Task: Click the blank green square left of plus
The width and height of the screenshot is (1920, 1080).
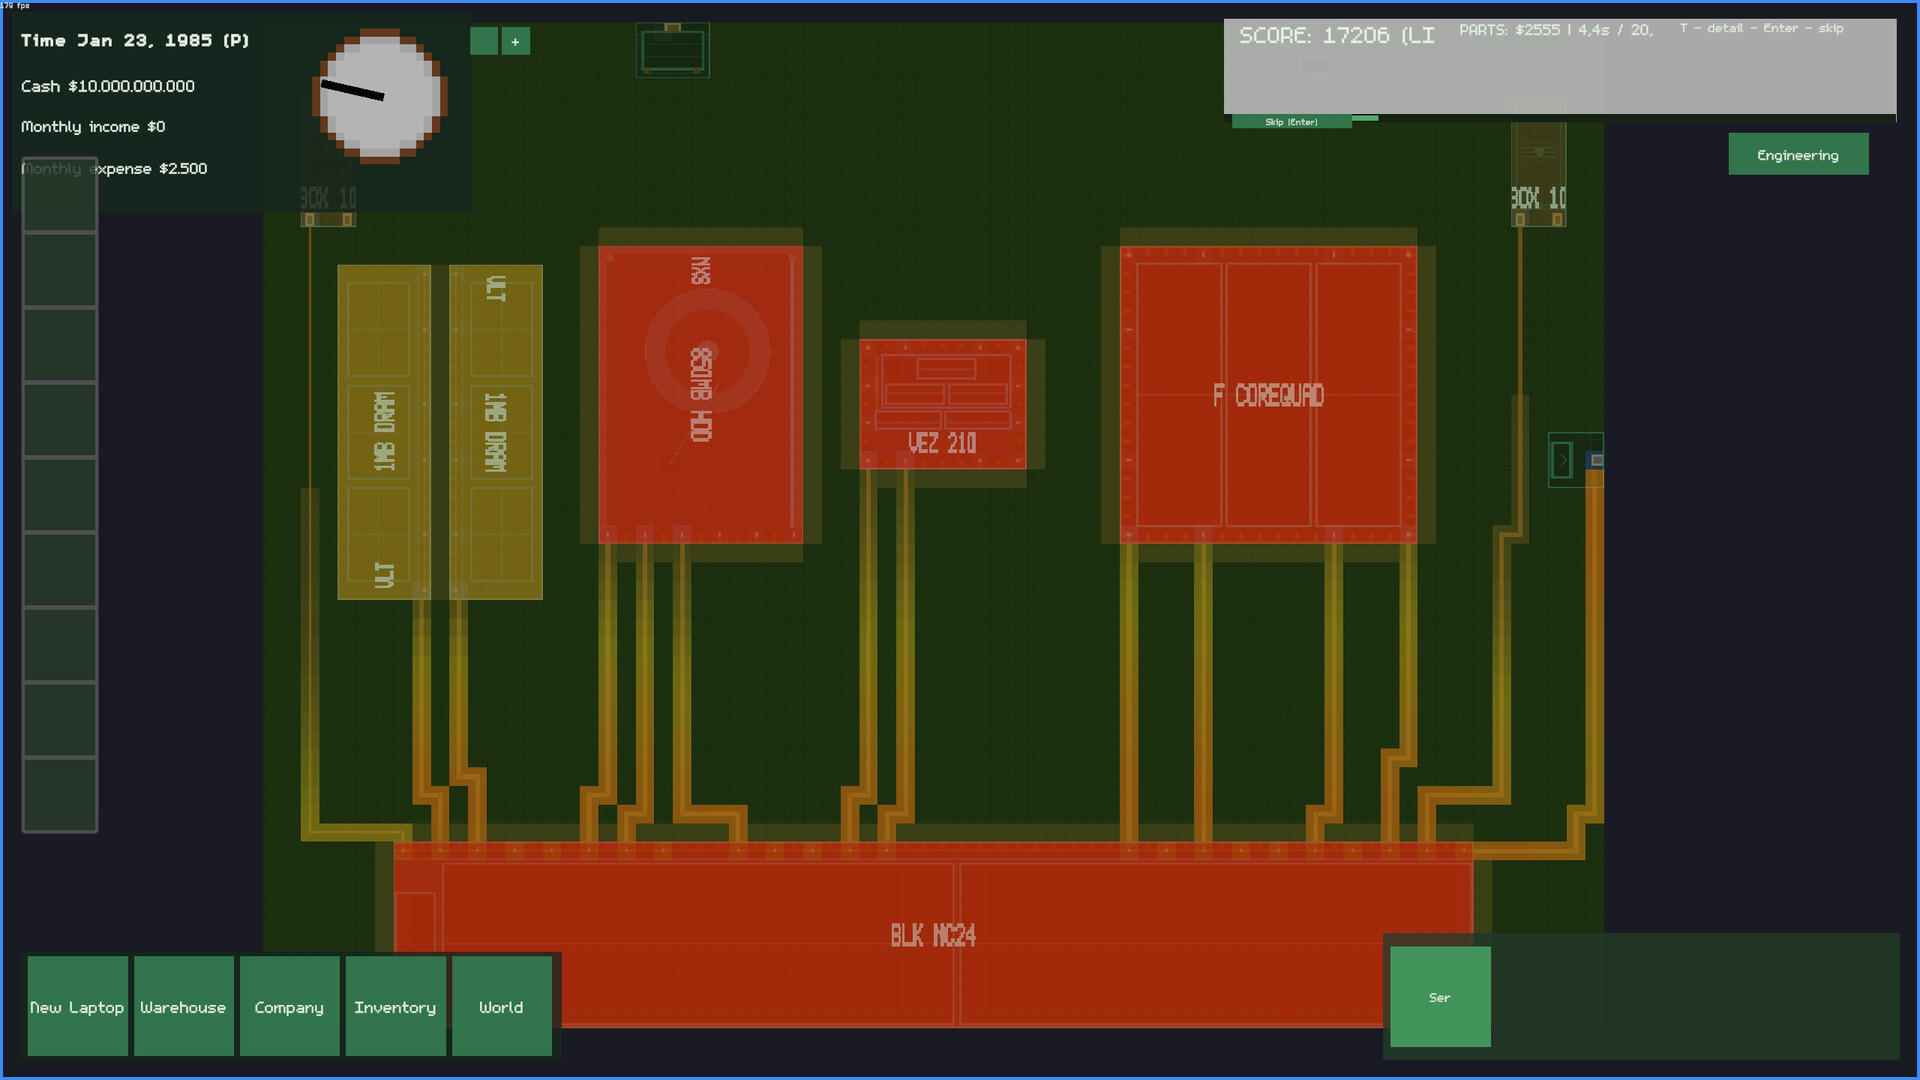Action: pos(484,41)
